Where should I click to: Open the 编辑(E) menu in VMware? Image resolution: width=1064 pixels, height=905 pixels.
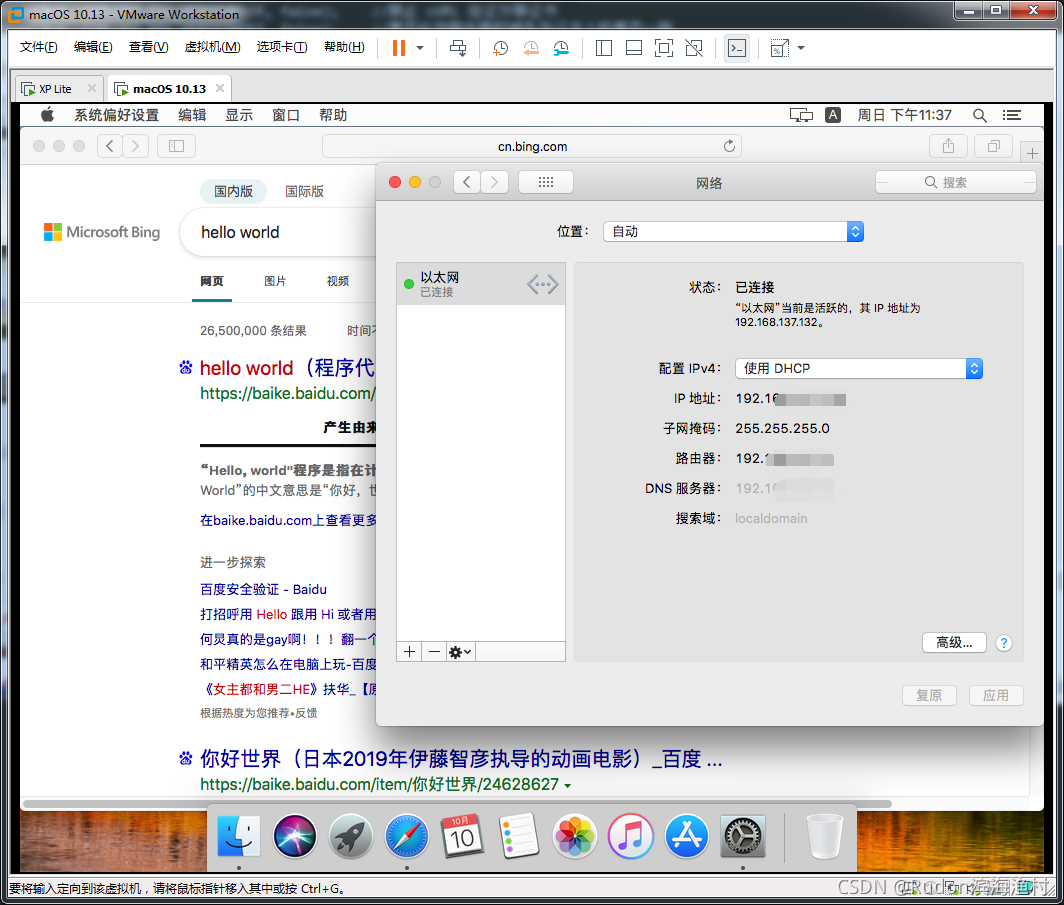(x=93, y=47)
